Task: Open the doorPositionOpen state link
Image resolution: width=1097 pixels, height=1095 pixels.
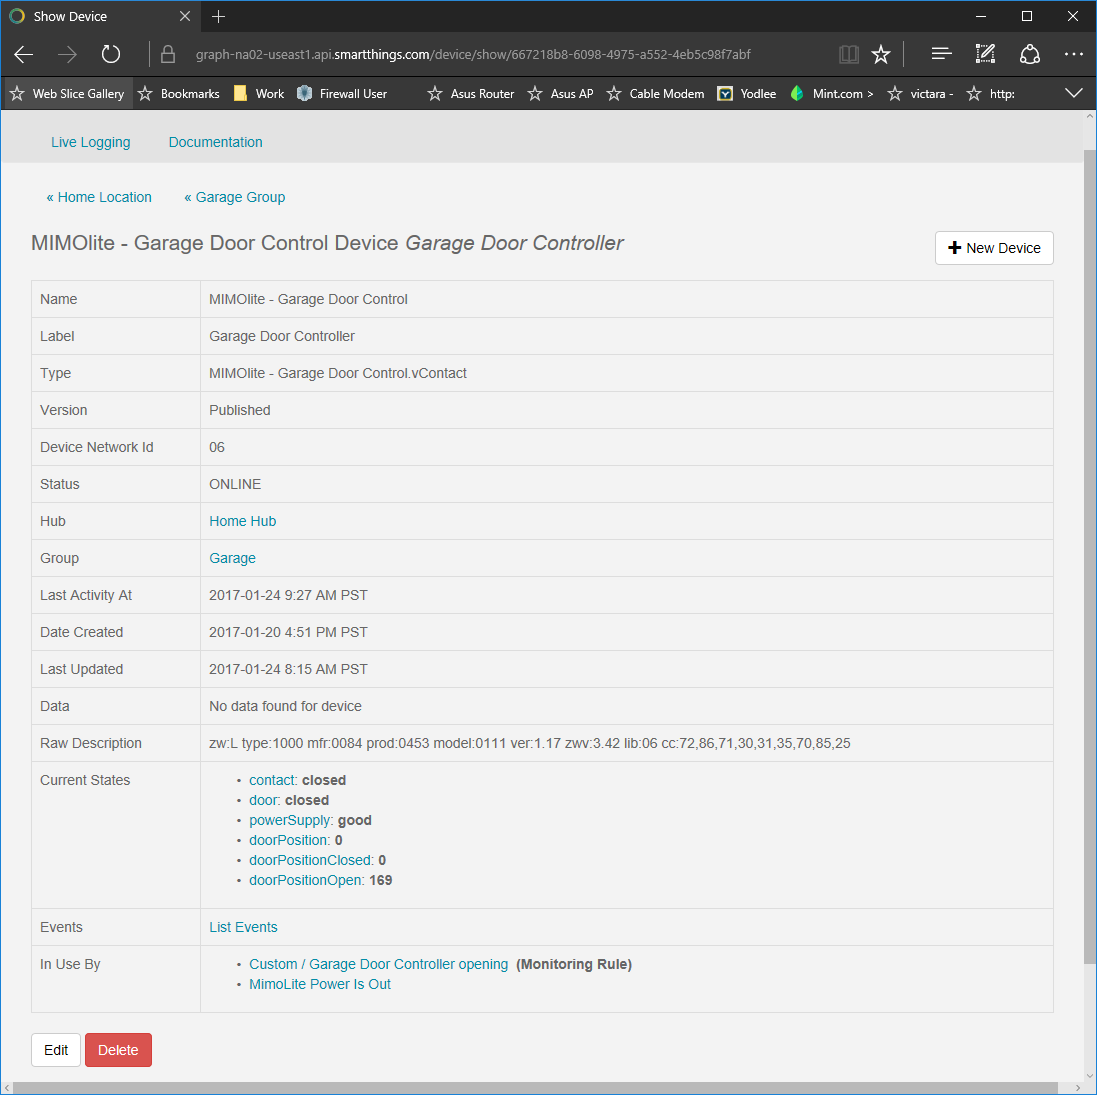Action: pyautogui.click(x=306, y=880)
